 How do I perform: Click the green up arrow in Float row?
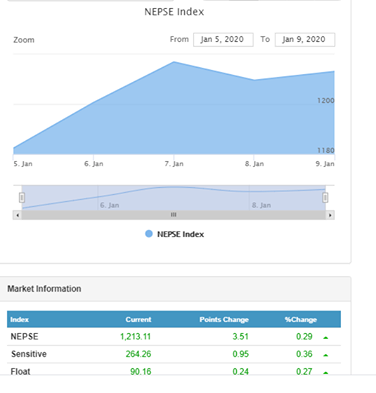[326, 372]
